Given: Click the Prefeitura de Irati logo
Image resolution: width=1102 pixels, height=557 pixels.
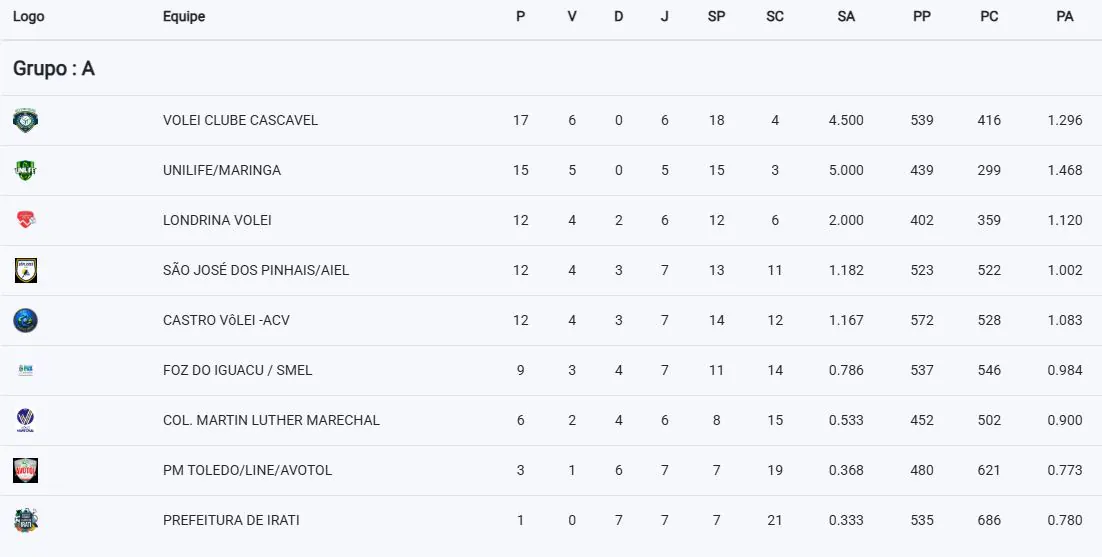Looking at the screenshot, I should [x=25, y=521].
